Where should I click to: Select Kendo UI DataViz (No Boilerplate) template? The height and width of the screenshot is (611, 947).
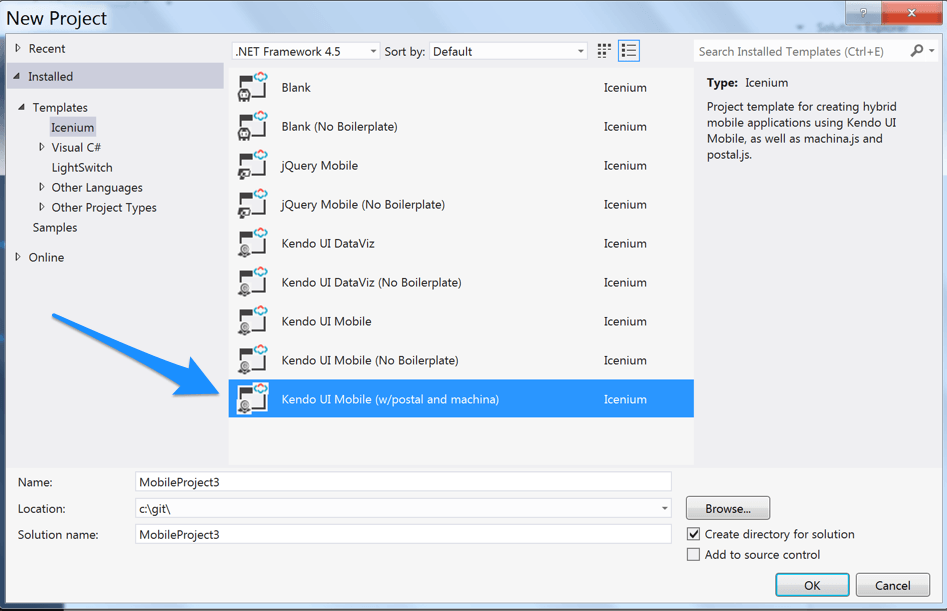click(461, 282)
